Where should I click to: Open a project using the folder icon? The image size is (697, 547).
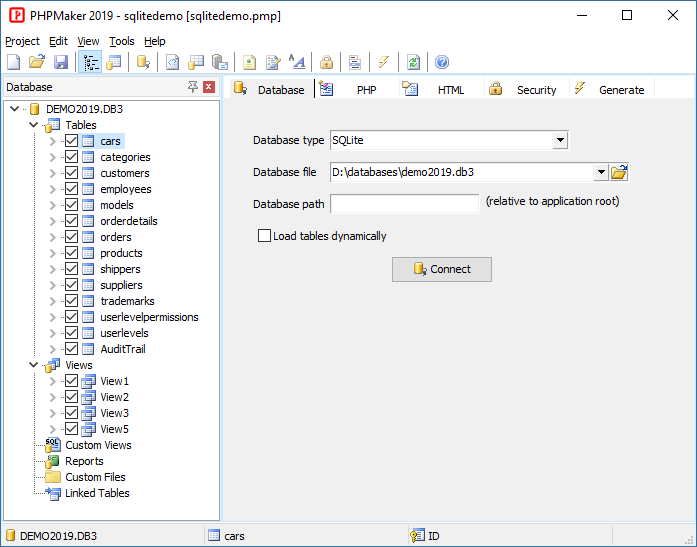(x=37, y=62)
